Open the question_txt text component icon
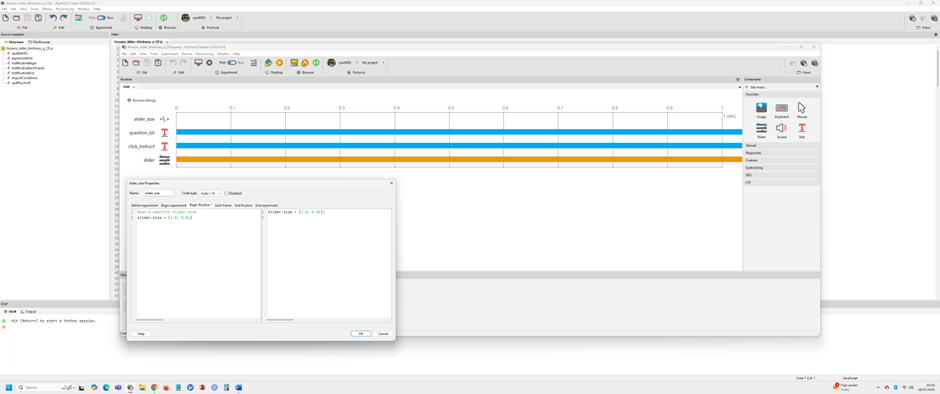This screenshot has width=940, height=394. (x=164, y=133)
